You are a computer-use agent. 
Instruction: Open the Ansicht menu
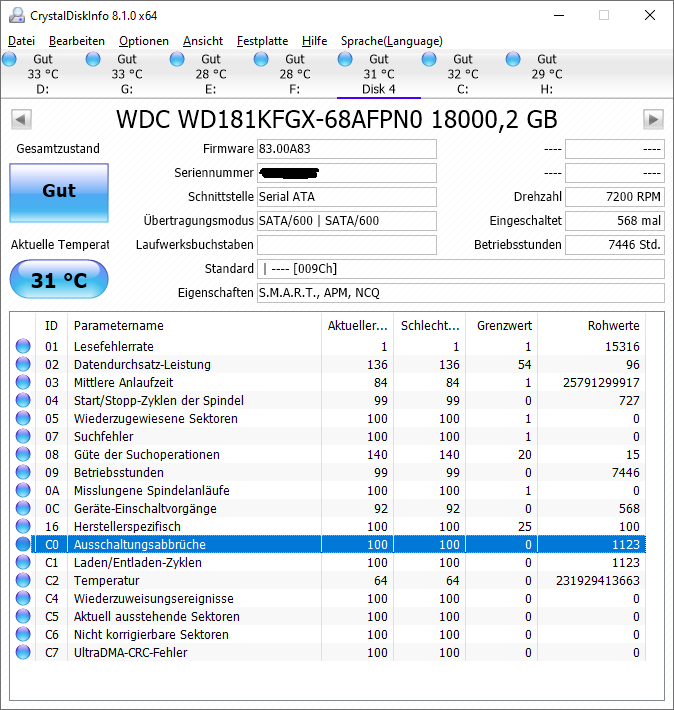[202, 41]
